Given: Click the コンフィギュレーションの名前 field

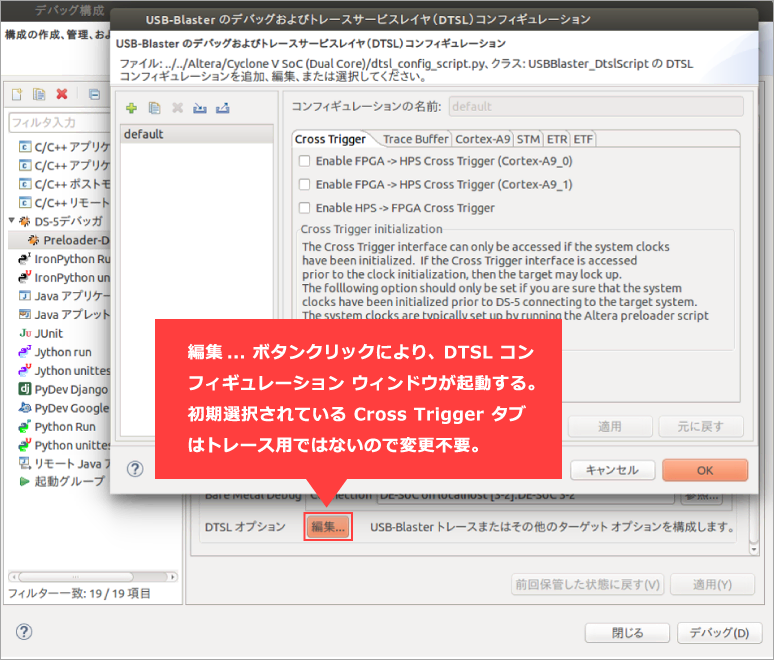Looking at the screenshot, I should 596,107.
